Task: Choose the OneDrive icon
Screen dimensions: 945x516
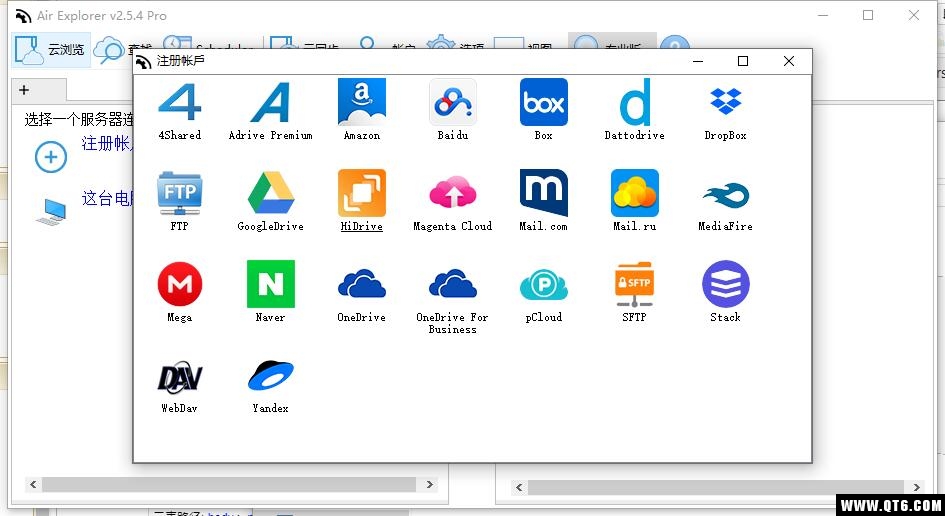Action: [362, 284]
